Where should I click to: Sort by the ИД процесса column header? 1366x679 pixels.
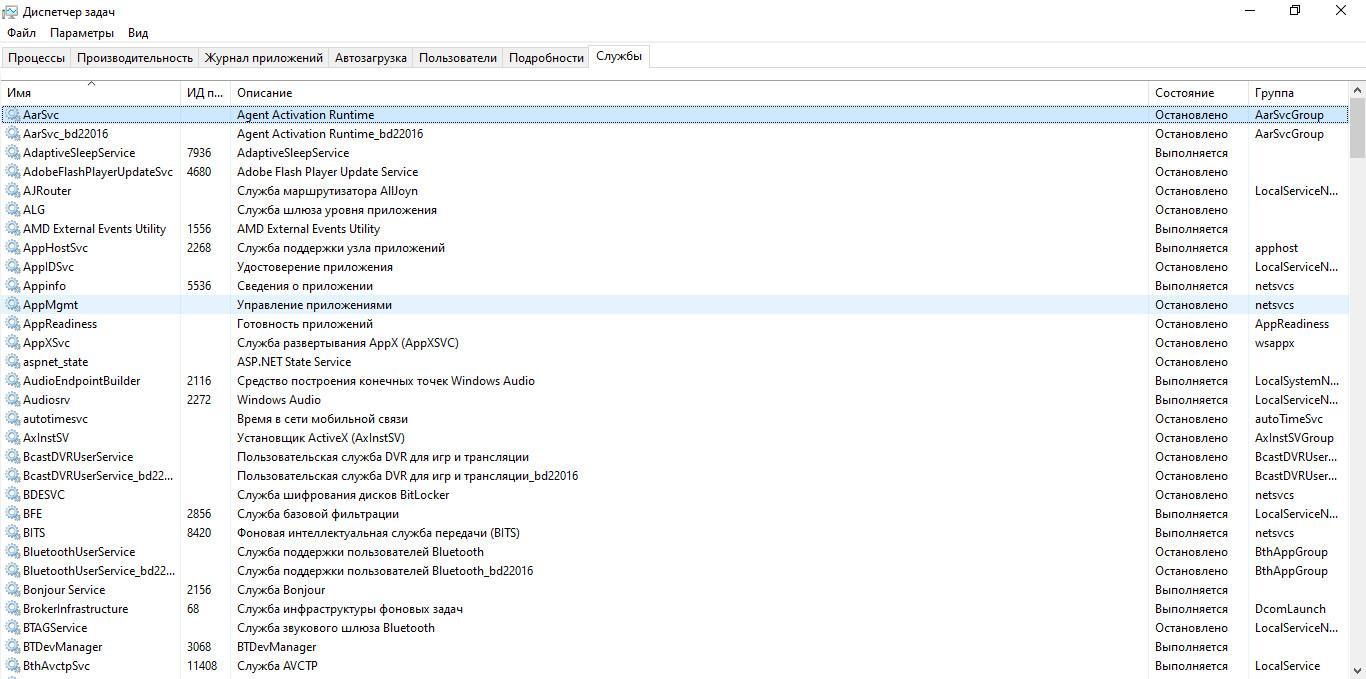[205, 93]
